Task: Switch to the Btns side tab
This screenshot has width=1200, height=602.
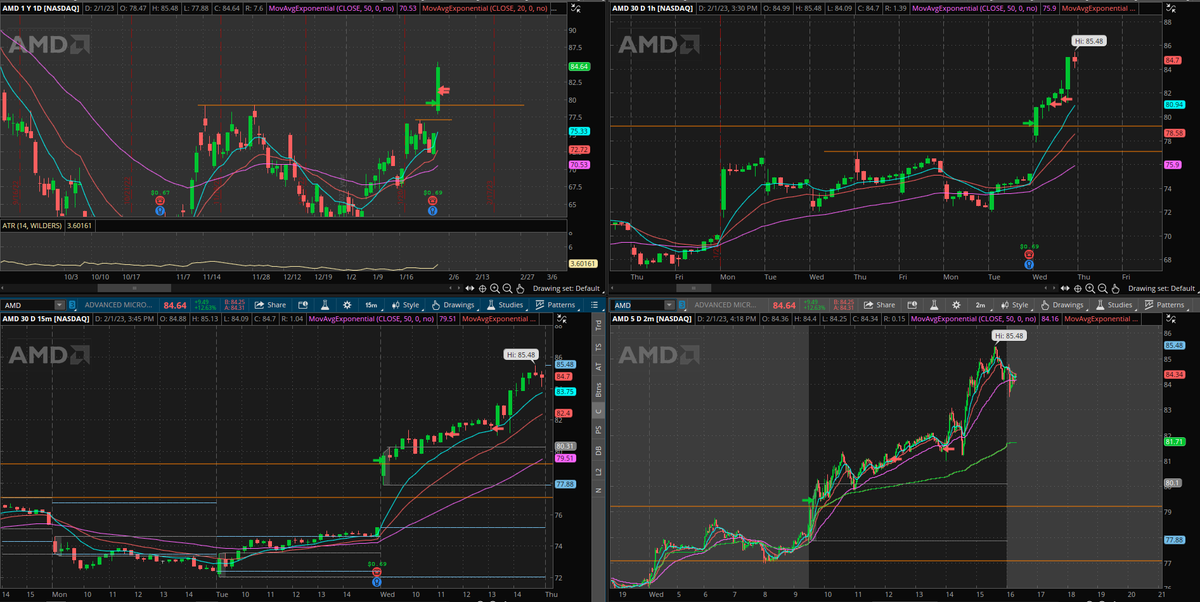Action: pyautogui.click(x=599, y=389)
